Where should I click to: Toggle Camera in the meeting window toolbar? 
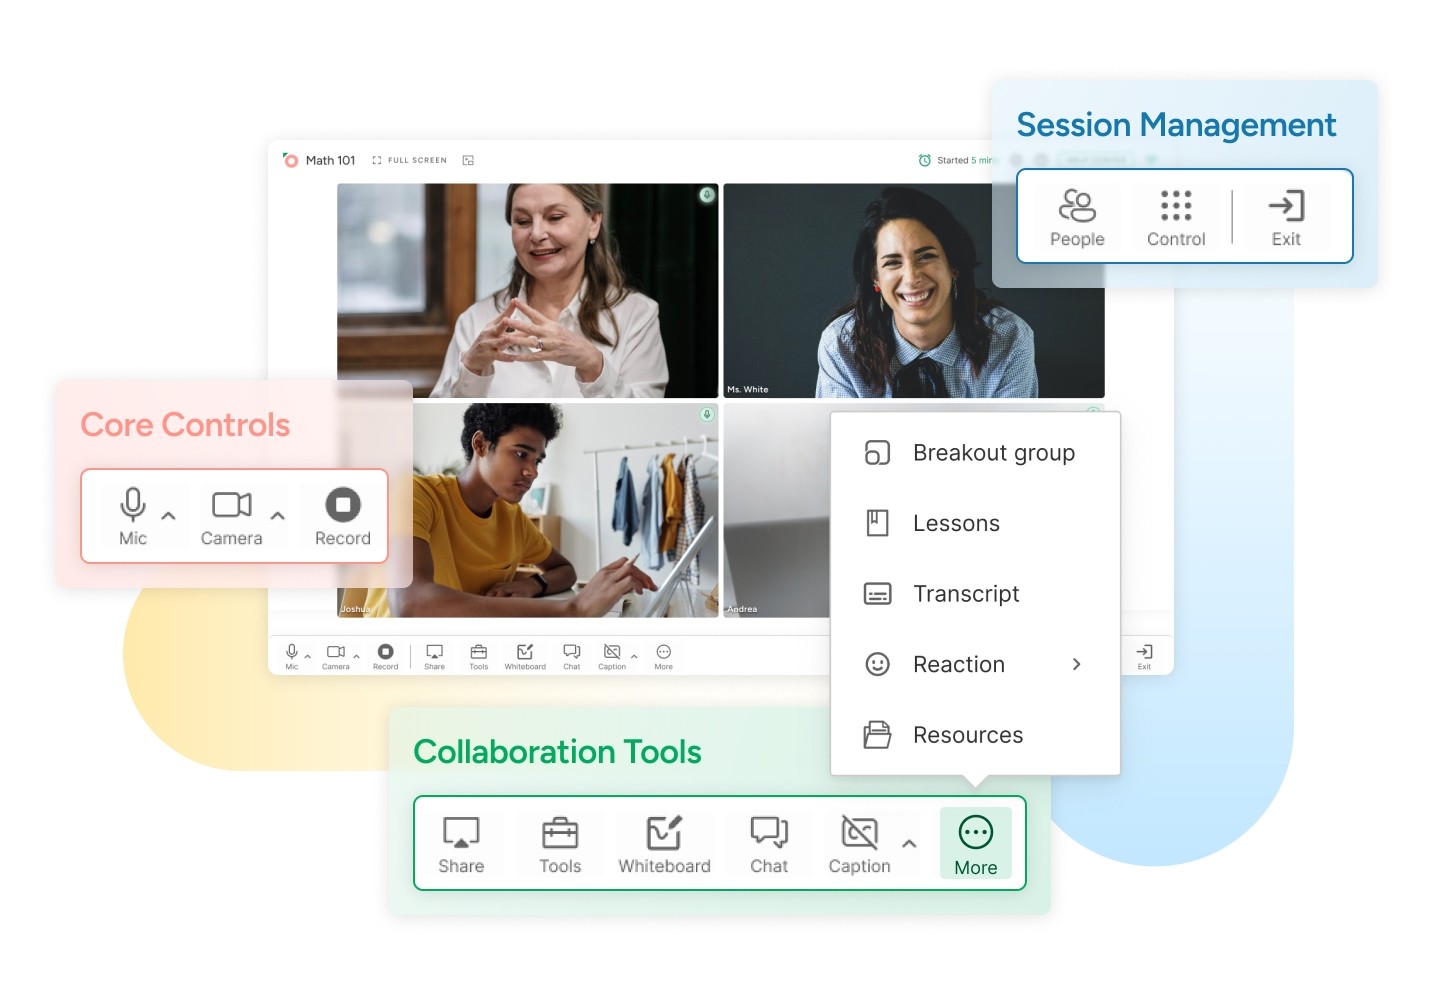tap(336, 656)
